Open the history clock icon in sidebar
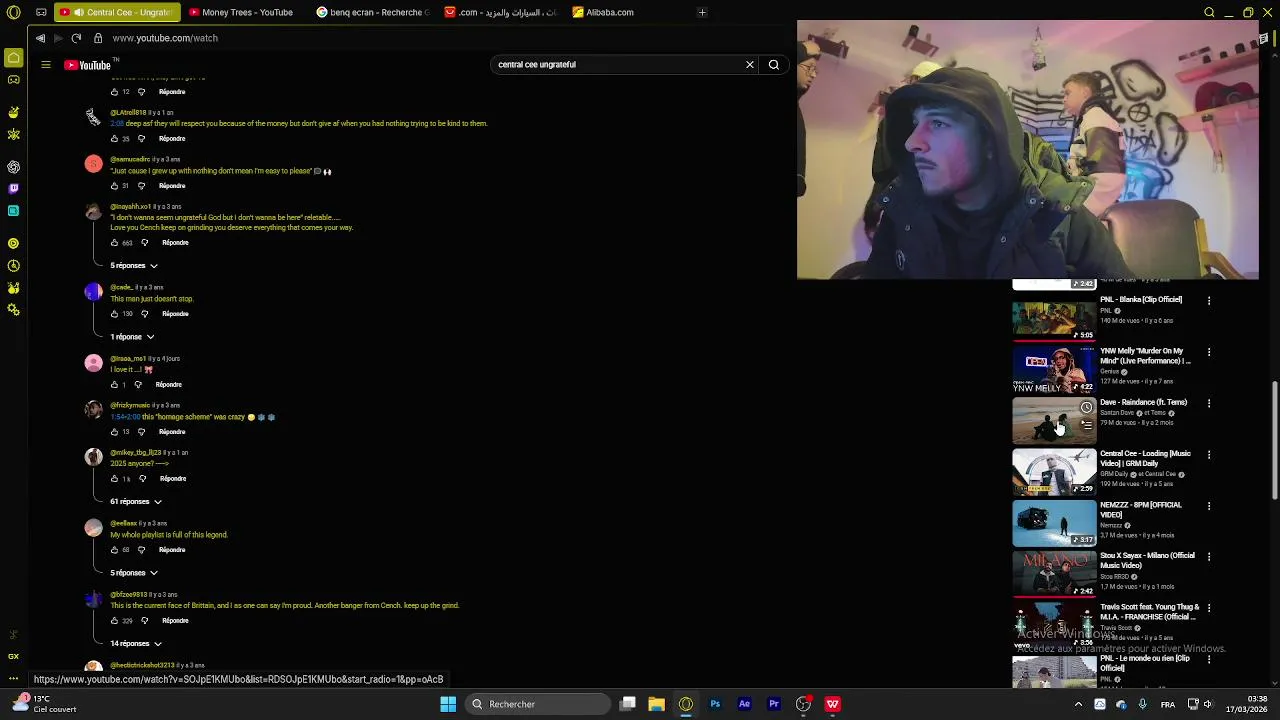The width and height of the screenshot is (1280, 720). click(14, 266)
